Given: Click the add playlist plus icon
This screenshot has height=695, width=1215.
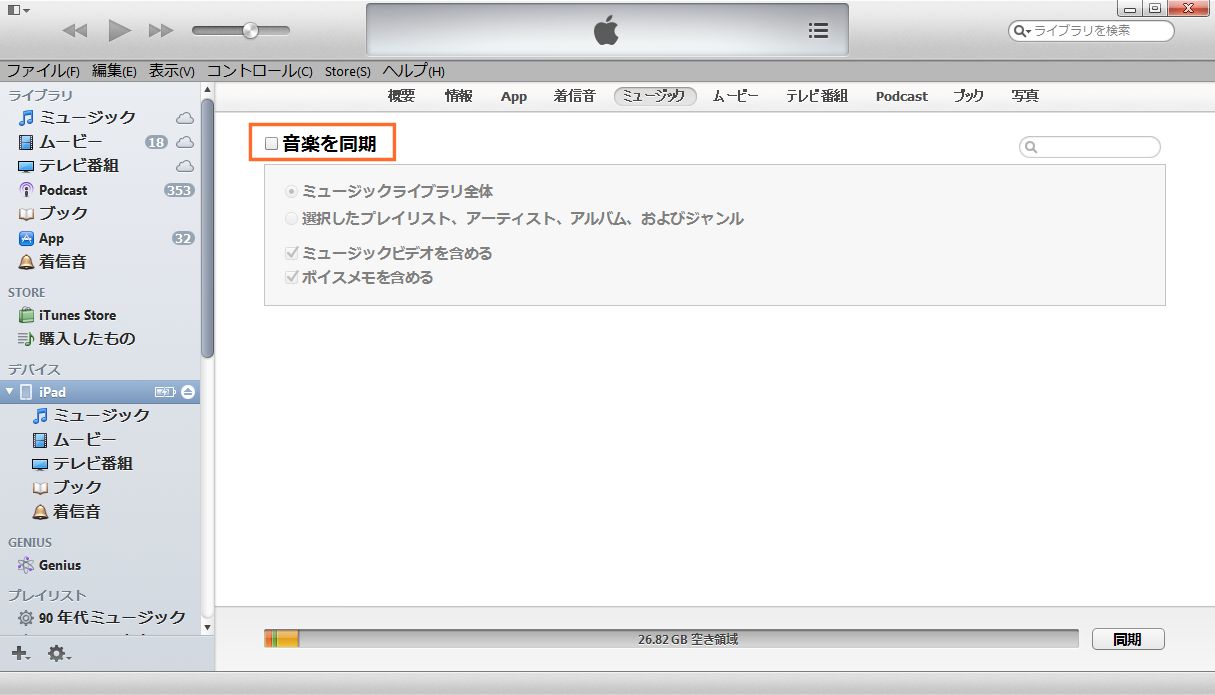Looking at the screenshot, I should click(20, 653).
